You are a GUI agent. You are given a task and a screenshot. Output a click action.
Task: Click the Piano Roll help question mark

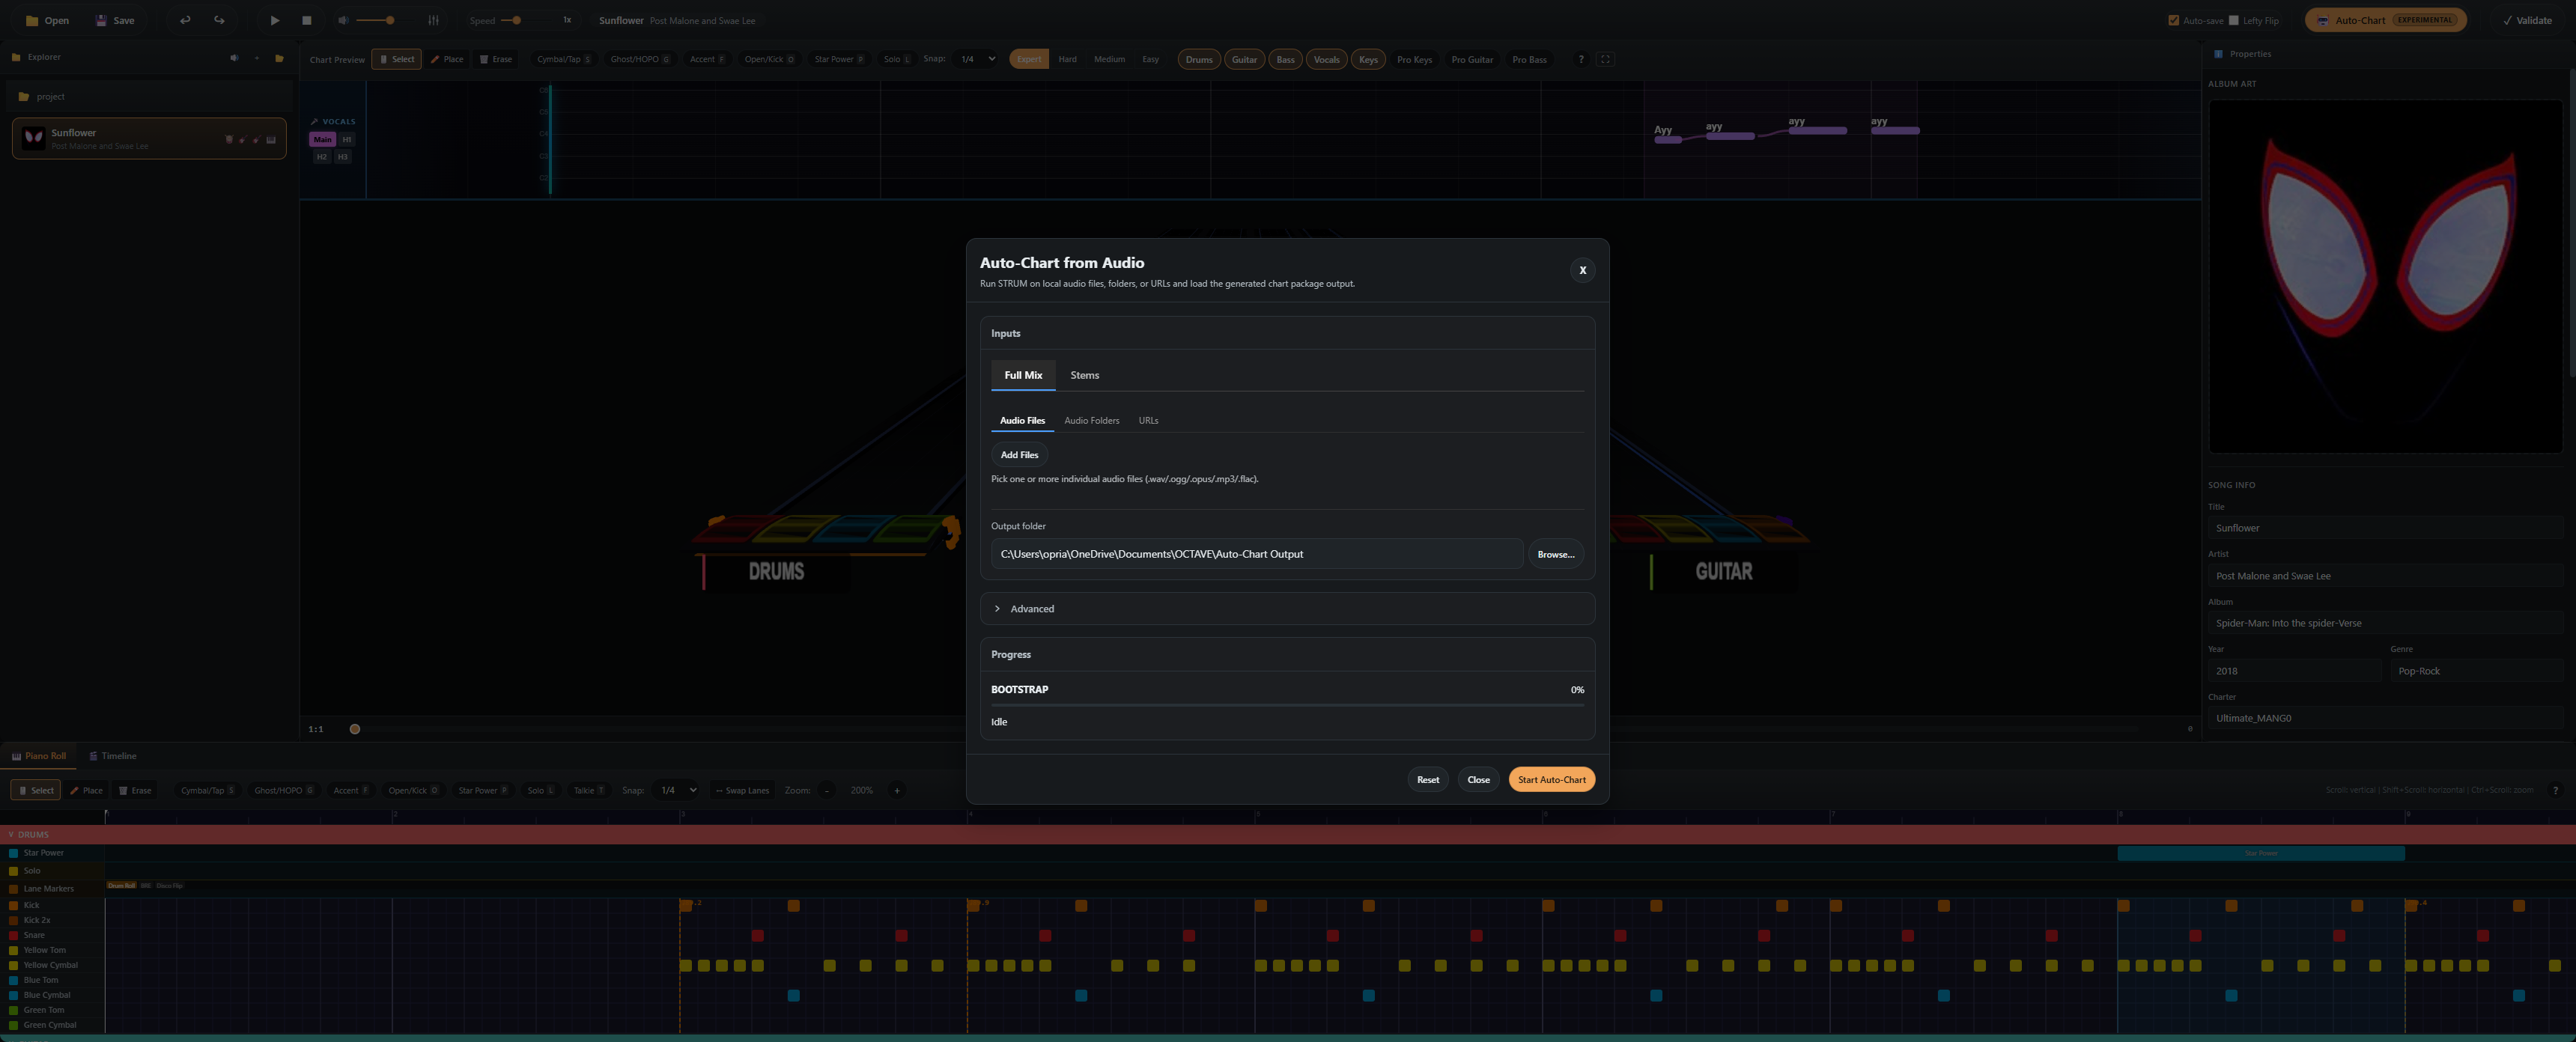tap(2555, 790)
